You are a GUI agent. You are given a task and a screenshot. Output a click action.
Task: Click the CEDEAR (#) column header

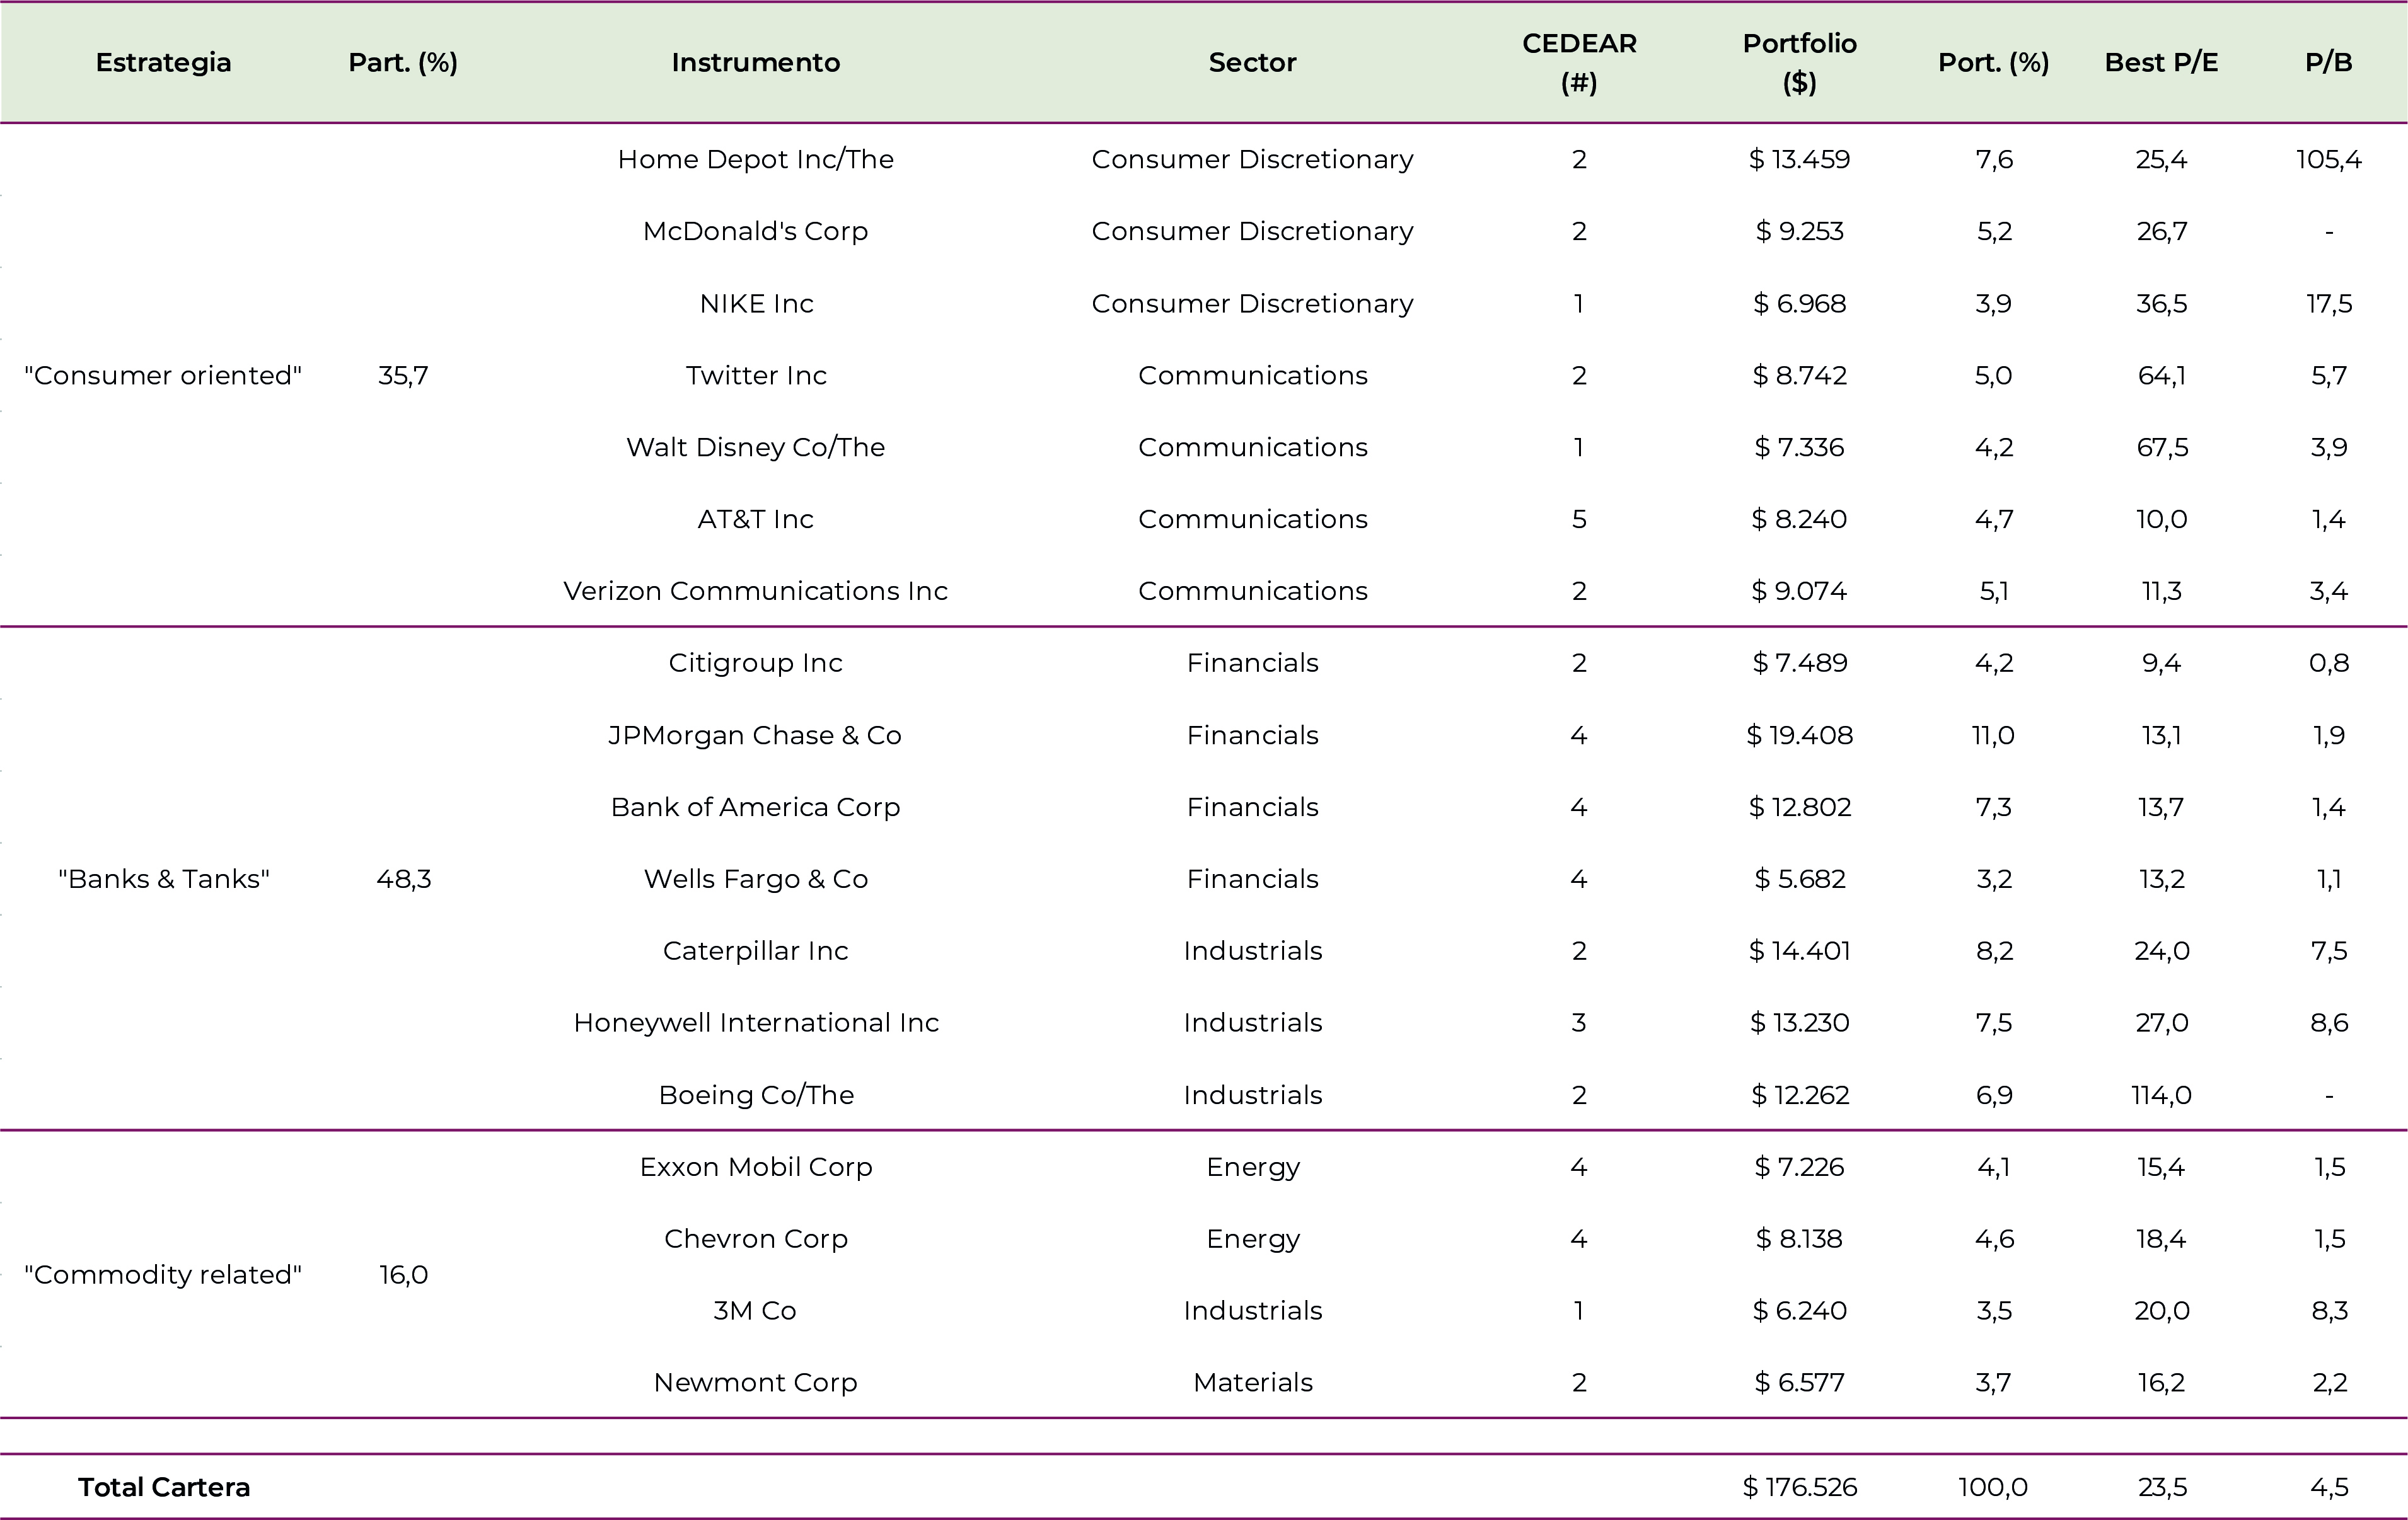point(1579,62)
